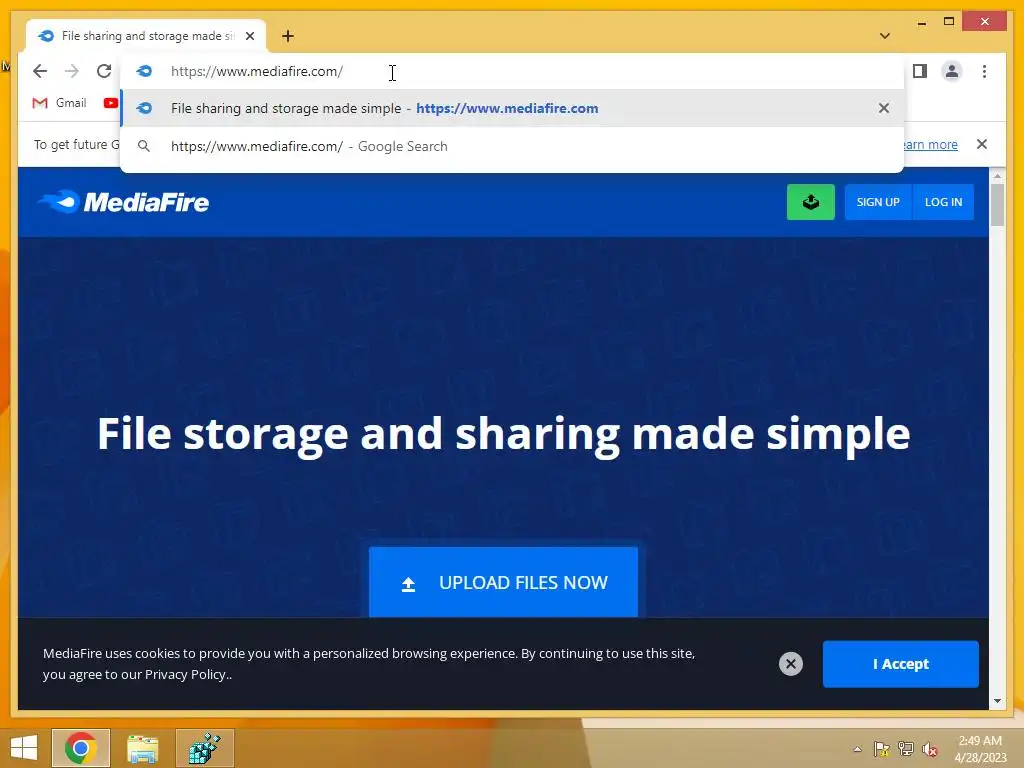Remove the mediafire.com suggestion with its X
The width and height of the screenshot is (1024, 768).
coord(884,108)
